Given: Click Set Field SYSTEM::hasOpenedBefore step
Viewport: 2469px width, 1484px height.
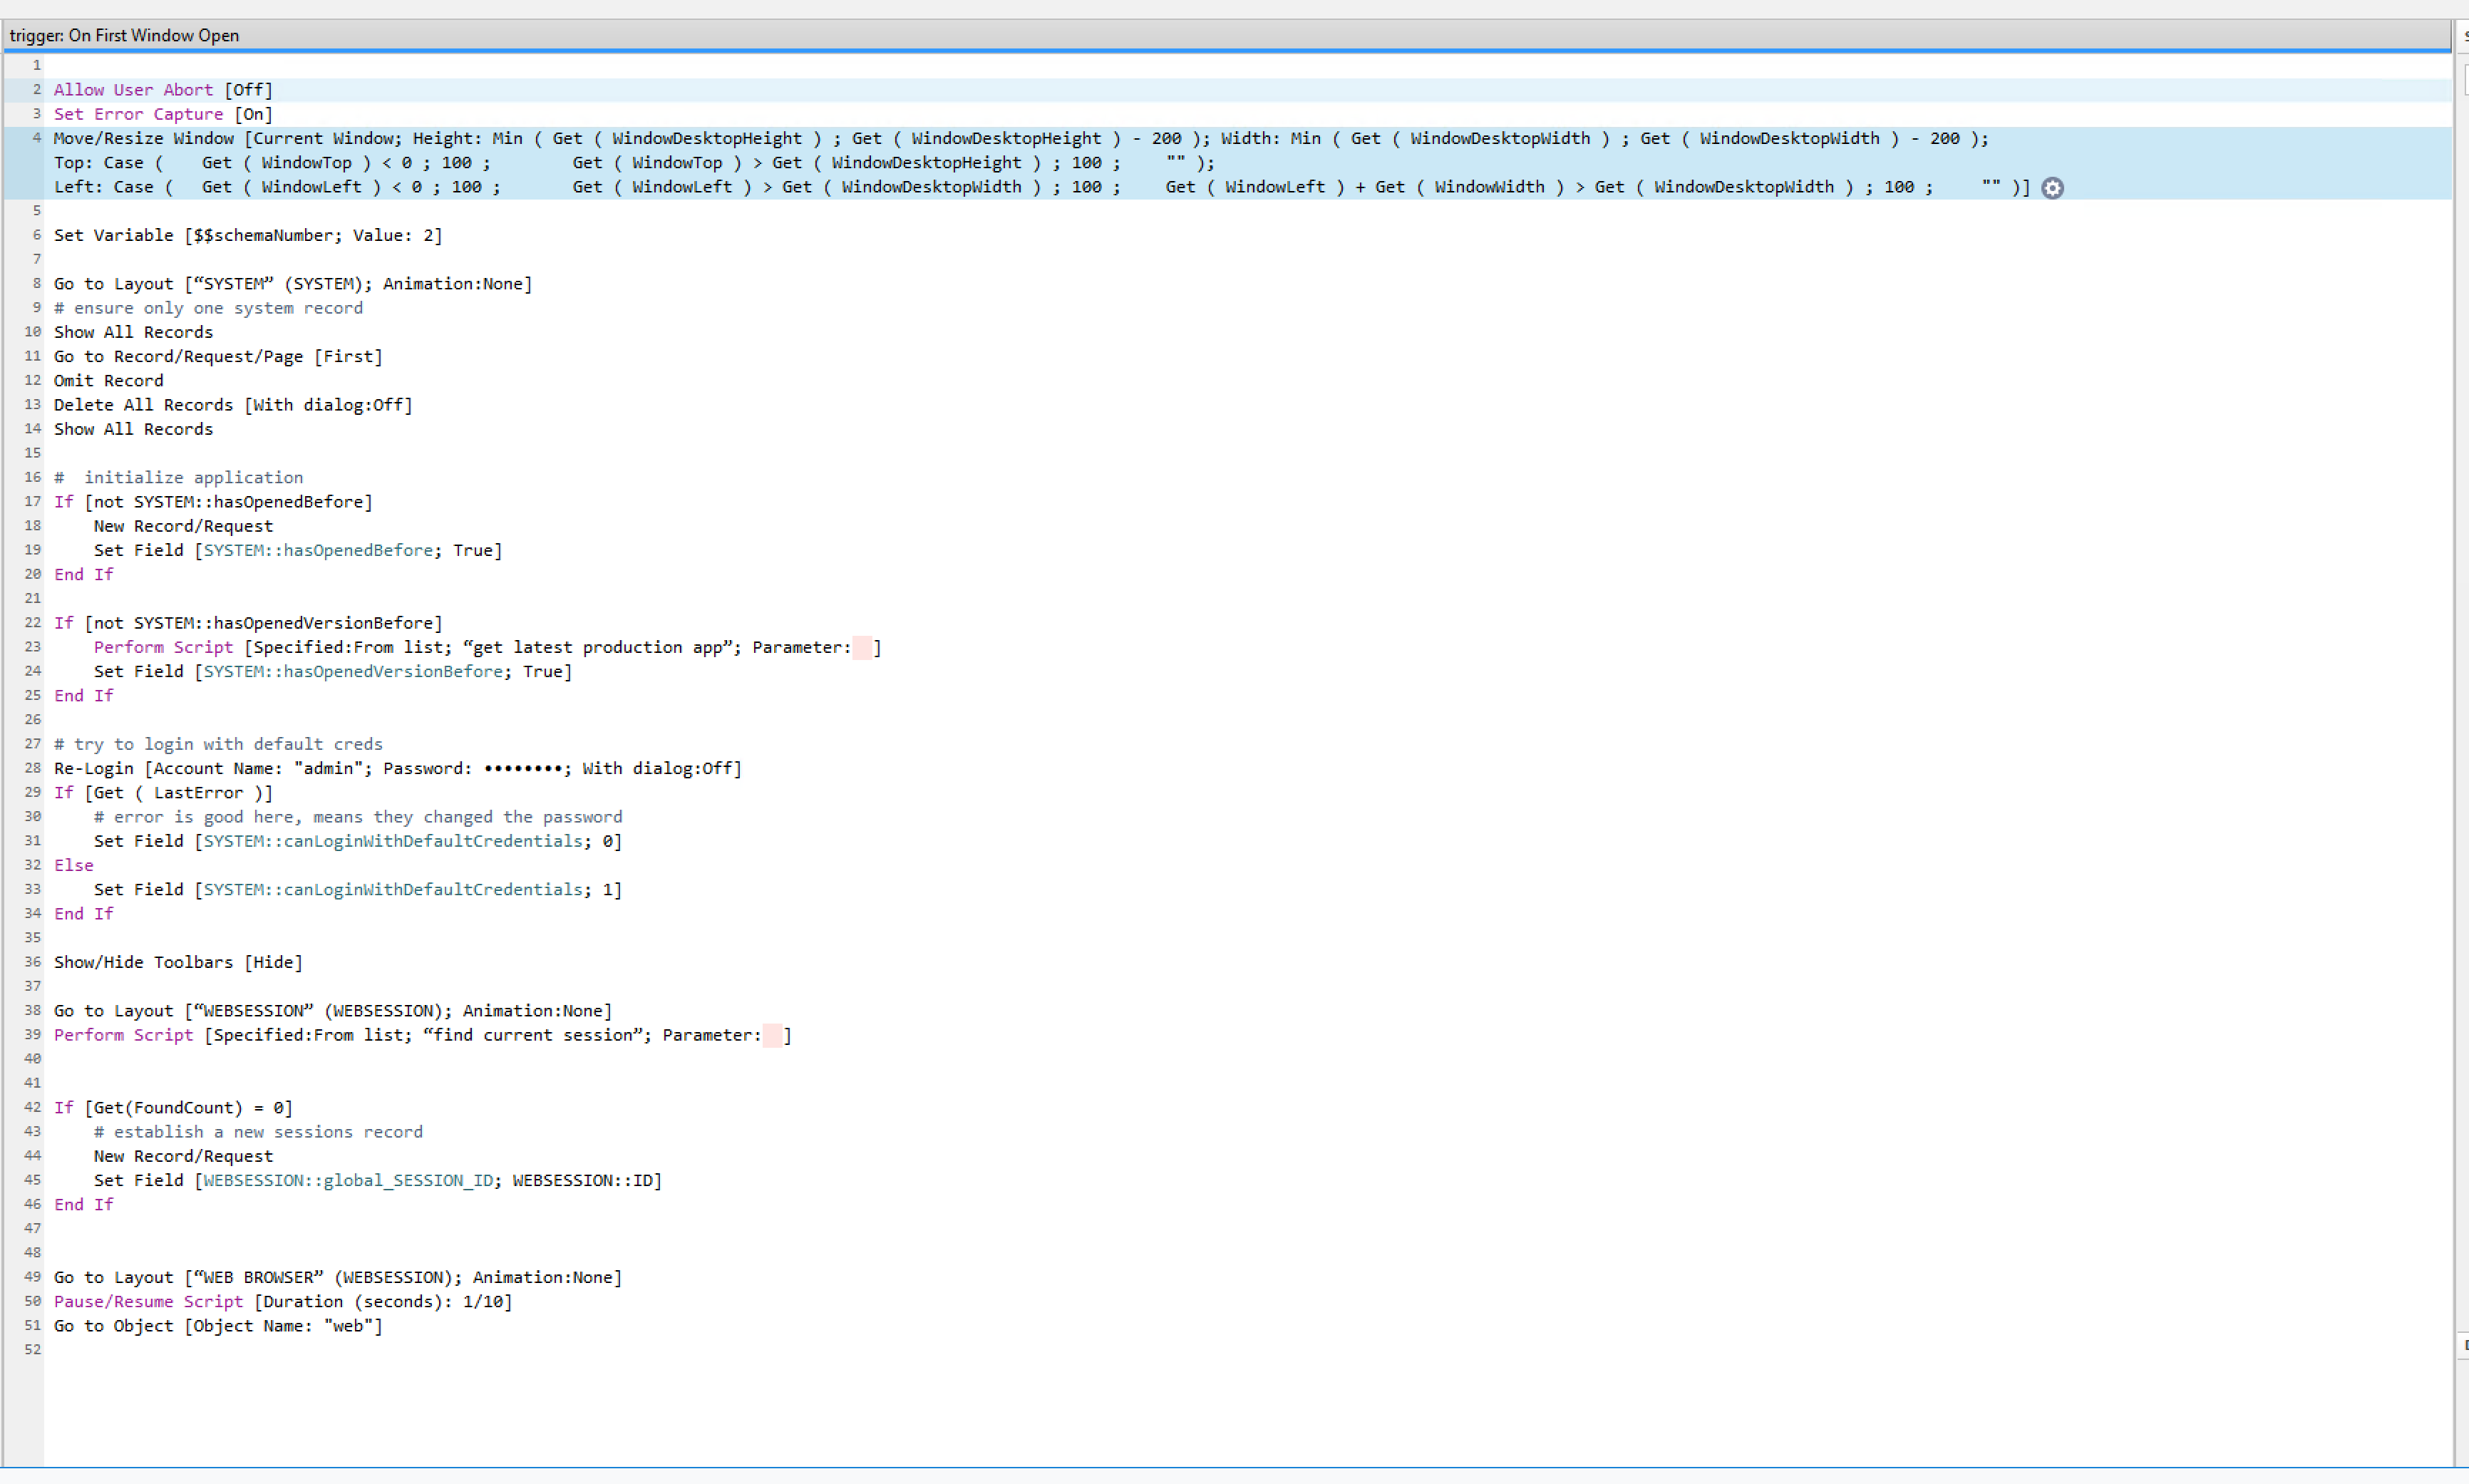Looking at the screenshot, I should [x=298, y=550].
